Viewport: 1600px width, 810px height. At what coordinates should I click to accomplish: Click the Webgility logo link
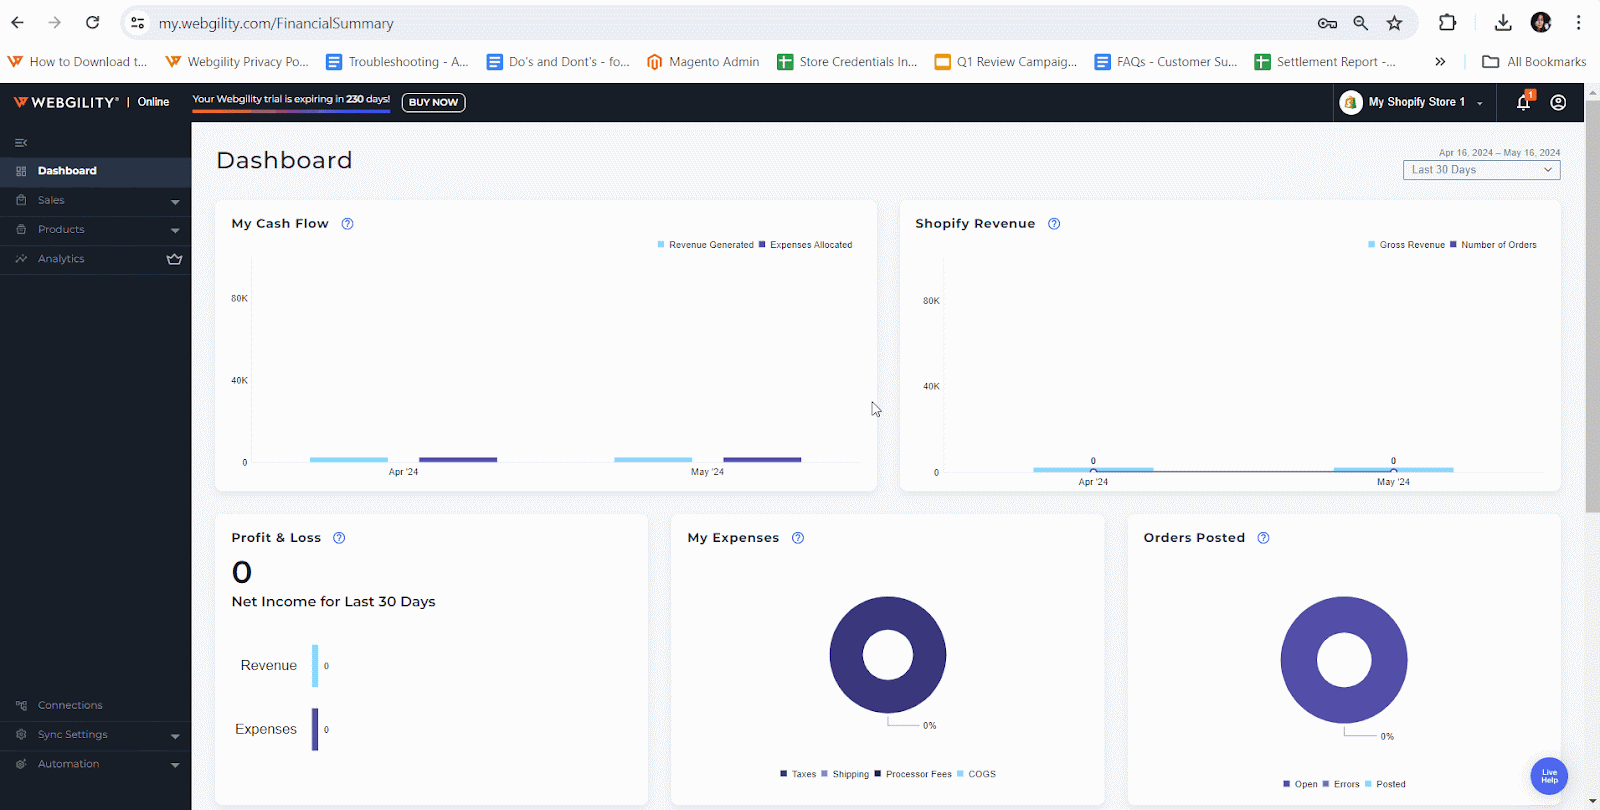(66, 102)
